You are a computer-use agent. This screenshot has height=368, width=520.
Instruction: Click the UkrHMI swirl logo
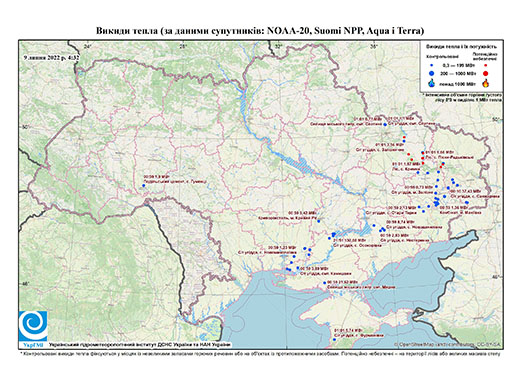(33, 327)
